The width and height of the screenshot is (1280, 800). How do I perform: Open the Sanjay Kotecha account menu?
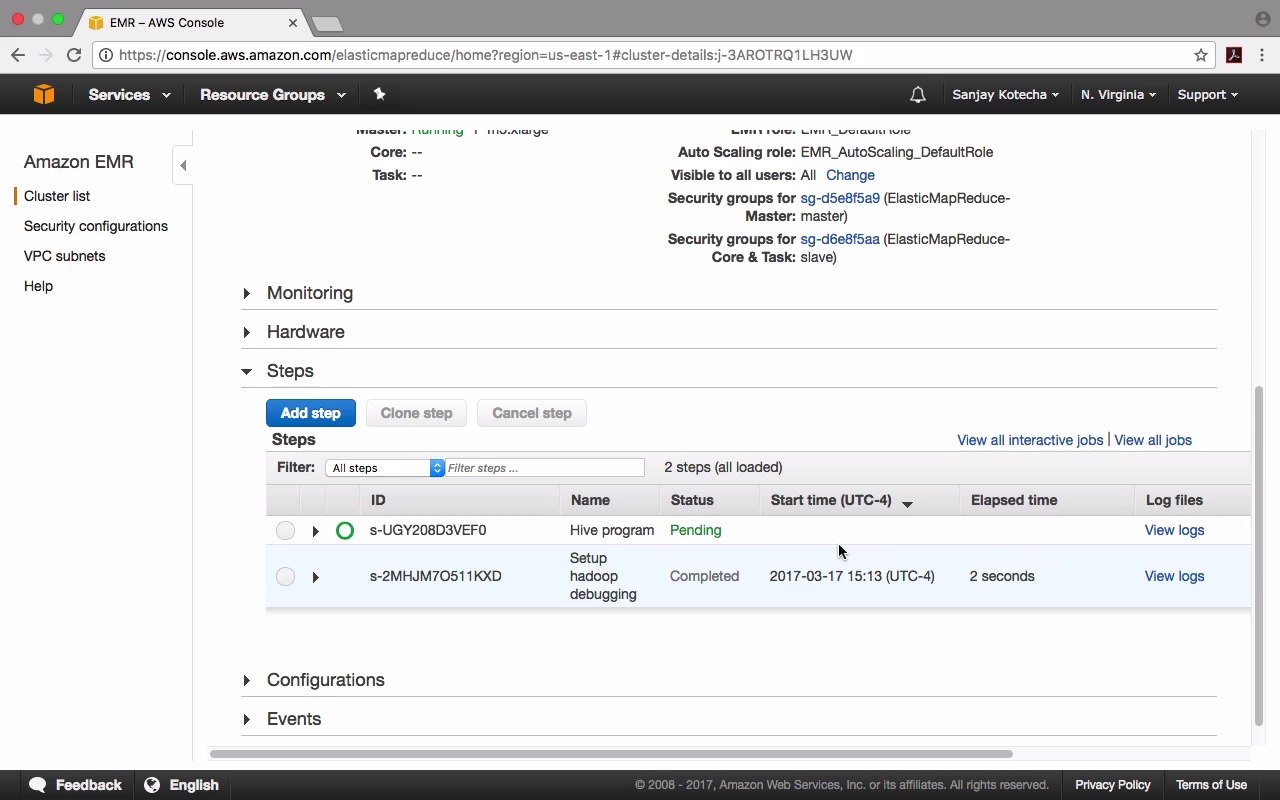(1006, 95)
